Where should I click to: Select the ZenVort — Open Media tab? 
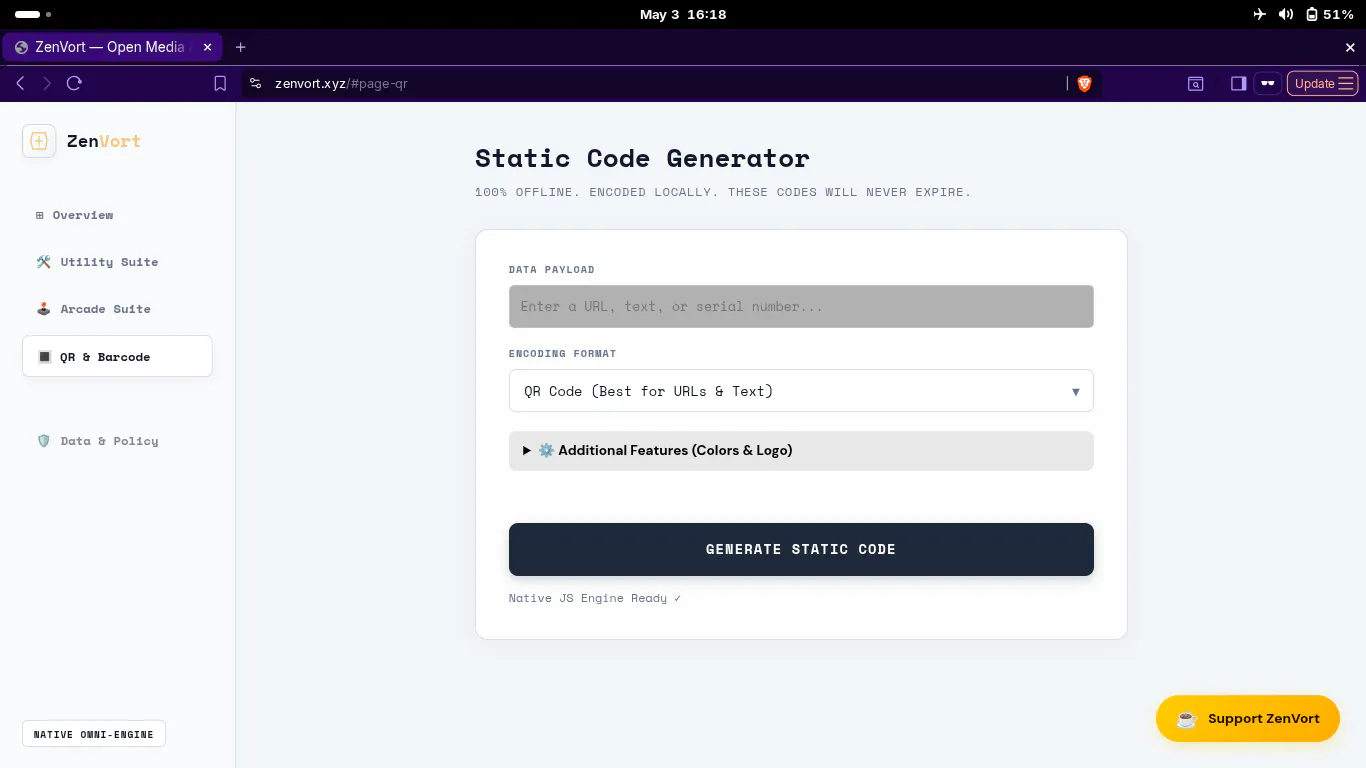pyautogui.click(x=110, y=47)
